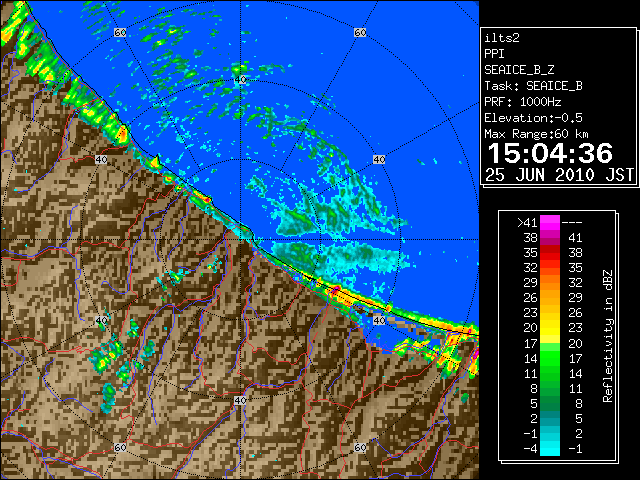Select the "PPI" scan type text
Image resolution: width=640 pixels, height=480 pixels.
pyautogui.click(x=494, y=54)
